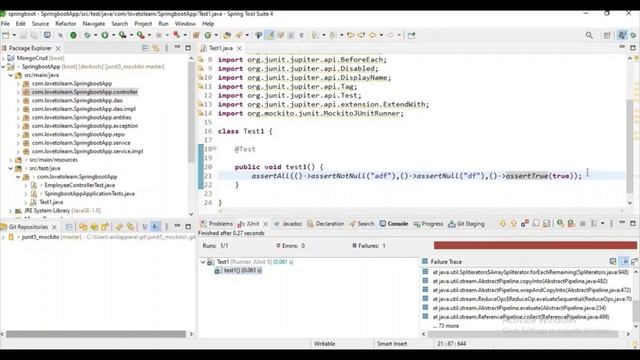This screenshot has width=640, height=360.
Task: Open the Debug dropdown arrow in toolbar
Action: coord(96,36)
